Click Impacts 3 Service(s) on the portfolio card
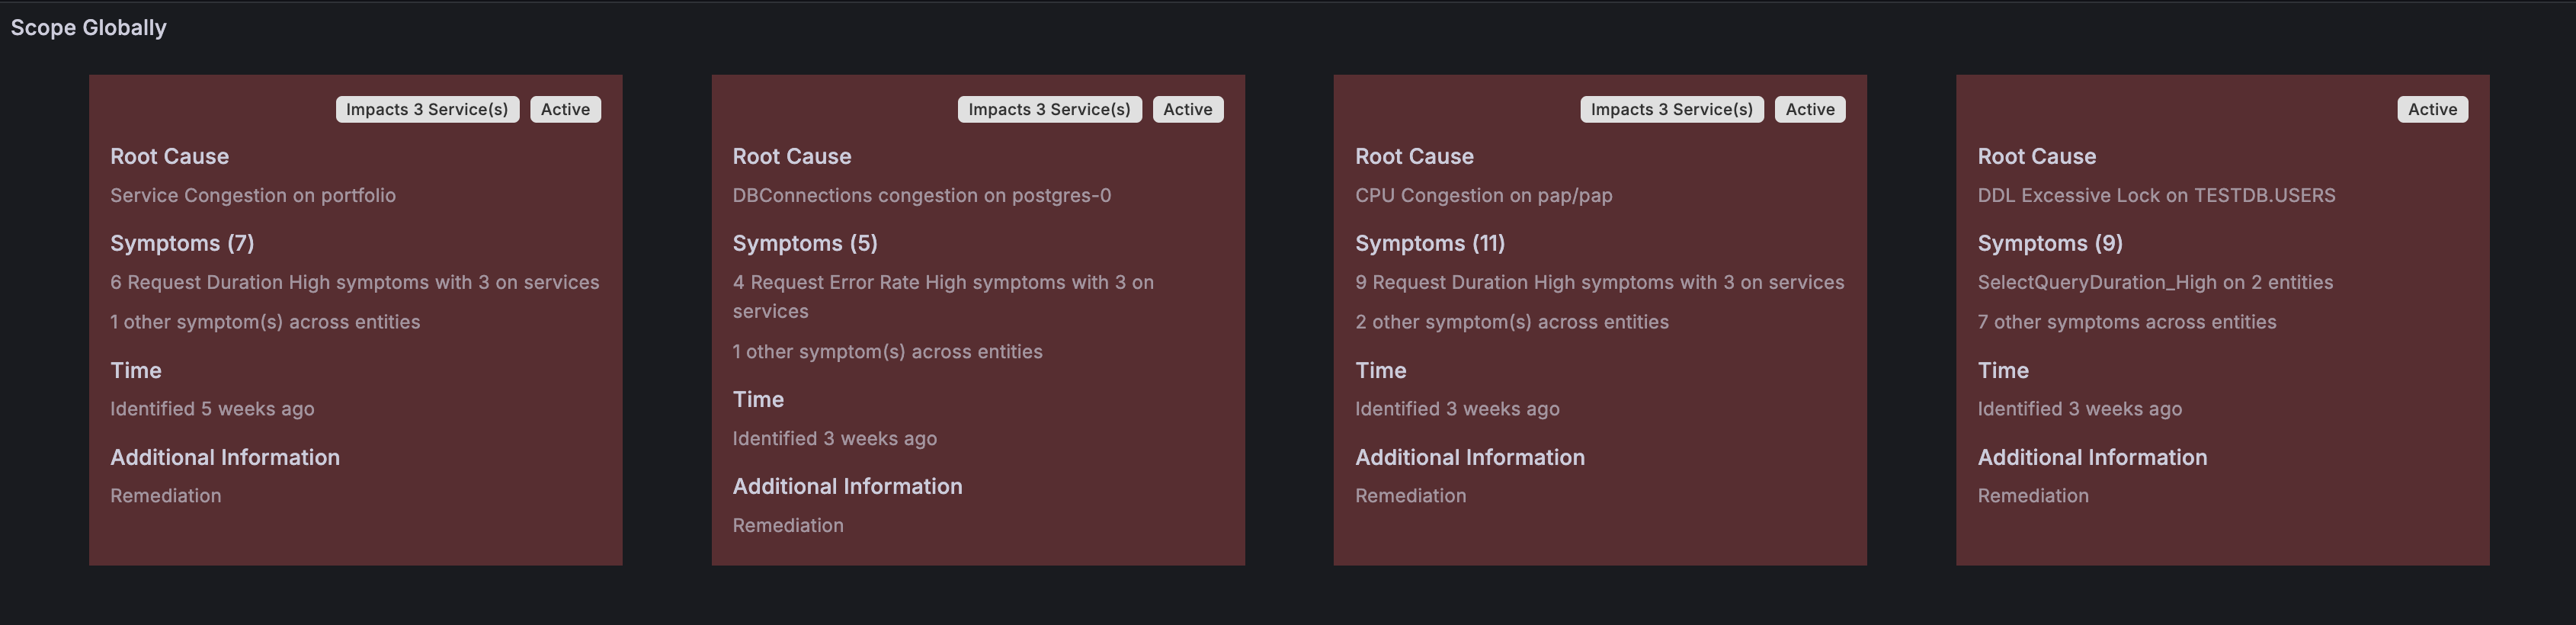 click(x=427, y=109)
